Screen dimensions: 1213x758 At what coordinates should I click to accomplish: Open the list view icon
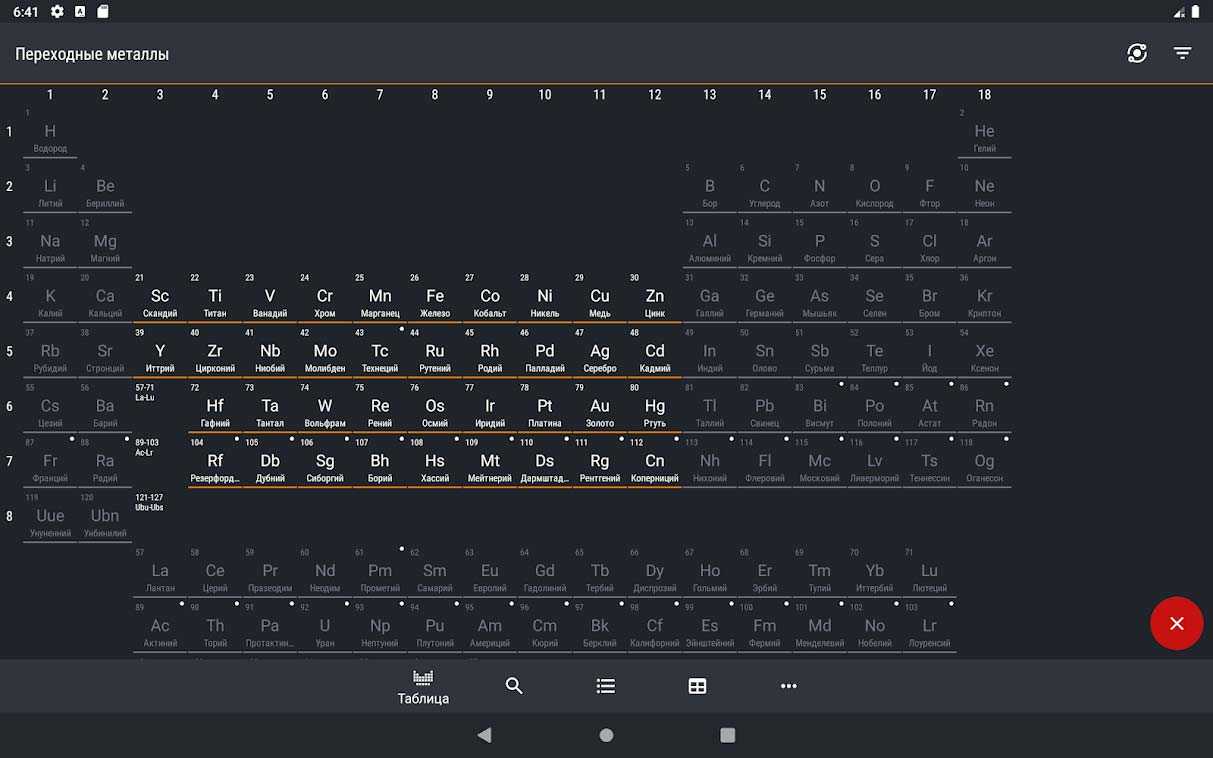(x=605, y=686)
